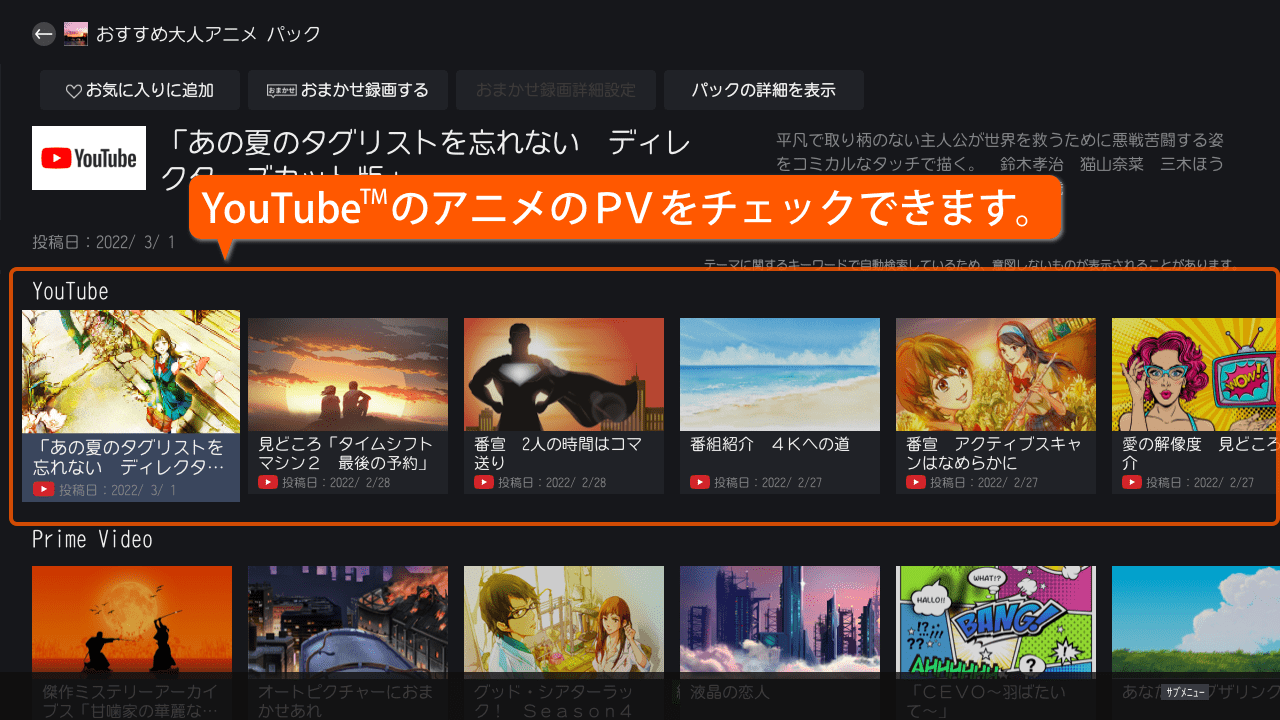Click the おまかせ icon on the recording button
This screenshot has width=1280, height=720.
pos(282,91)
